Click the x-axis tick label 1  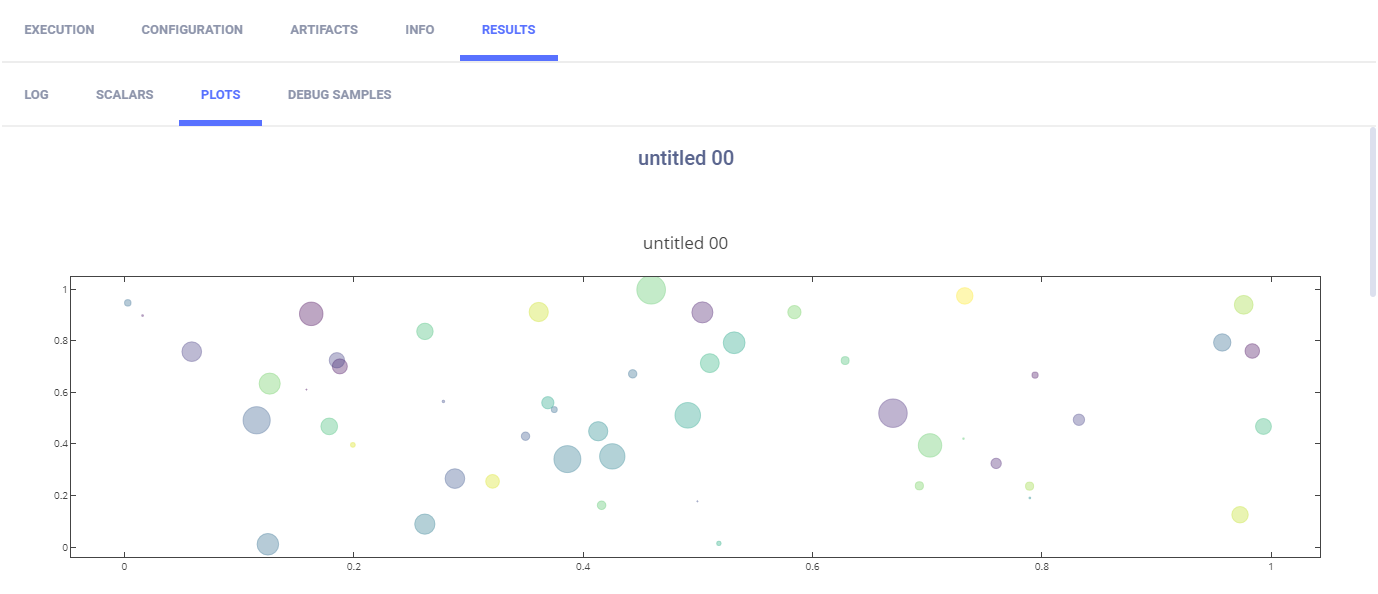click(1271, 567)
